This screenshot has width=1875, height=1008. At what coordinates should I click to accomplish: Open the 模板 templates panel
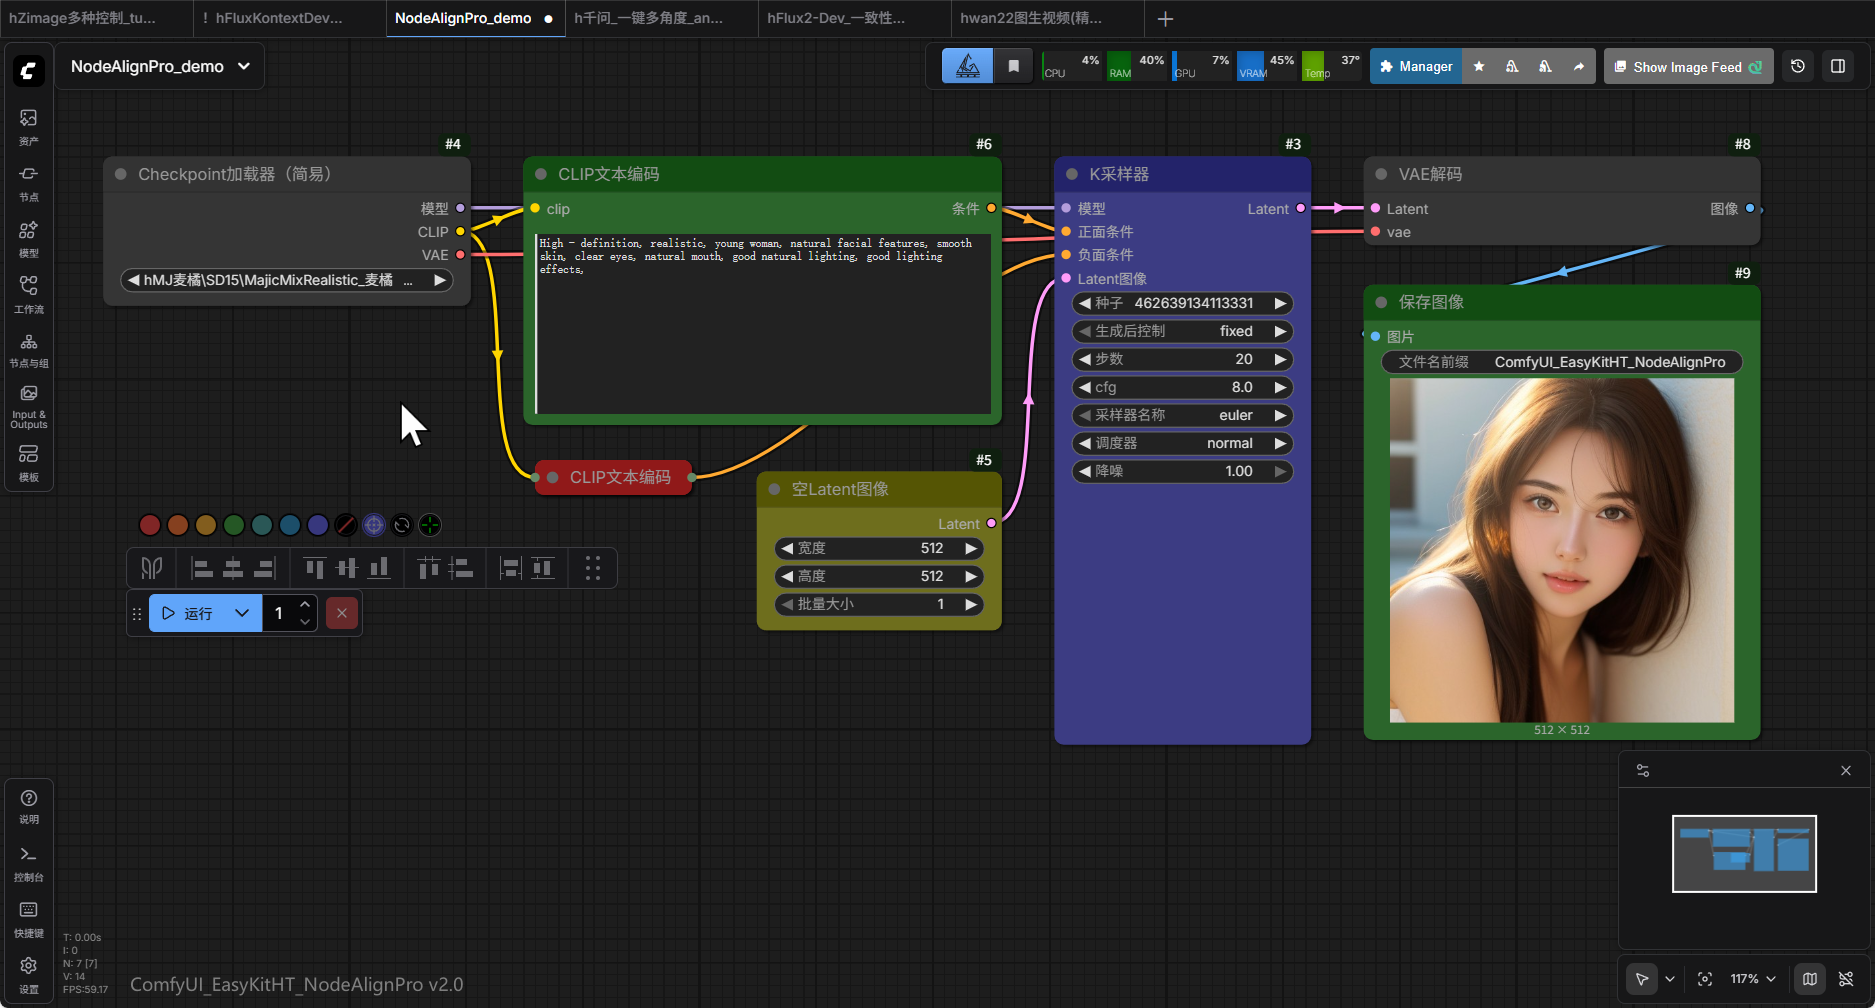pyautogui.click(x=29, y=463)
